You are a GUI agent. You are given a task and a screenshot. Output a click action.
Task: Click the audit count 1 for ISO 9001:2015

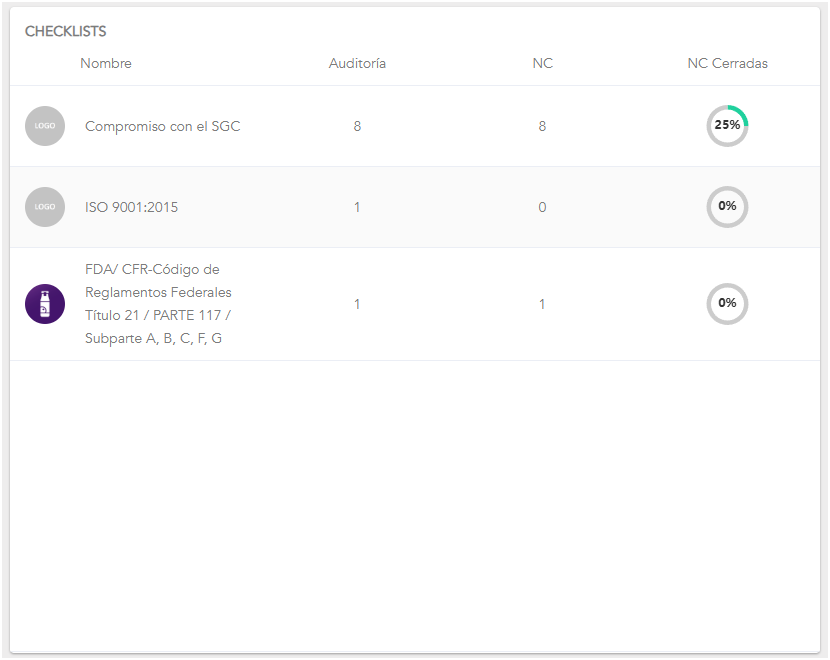[357, 207]
